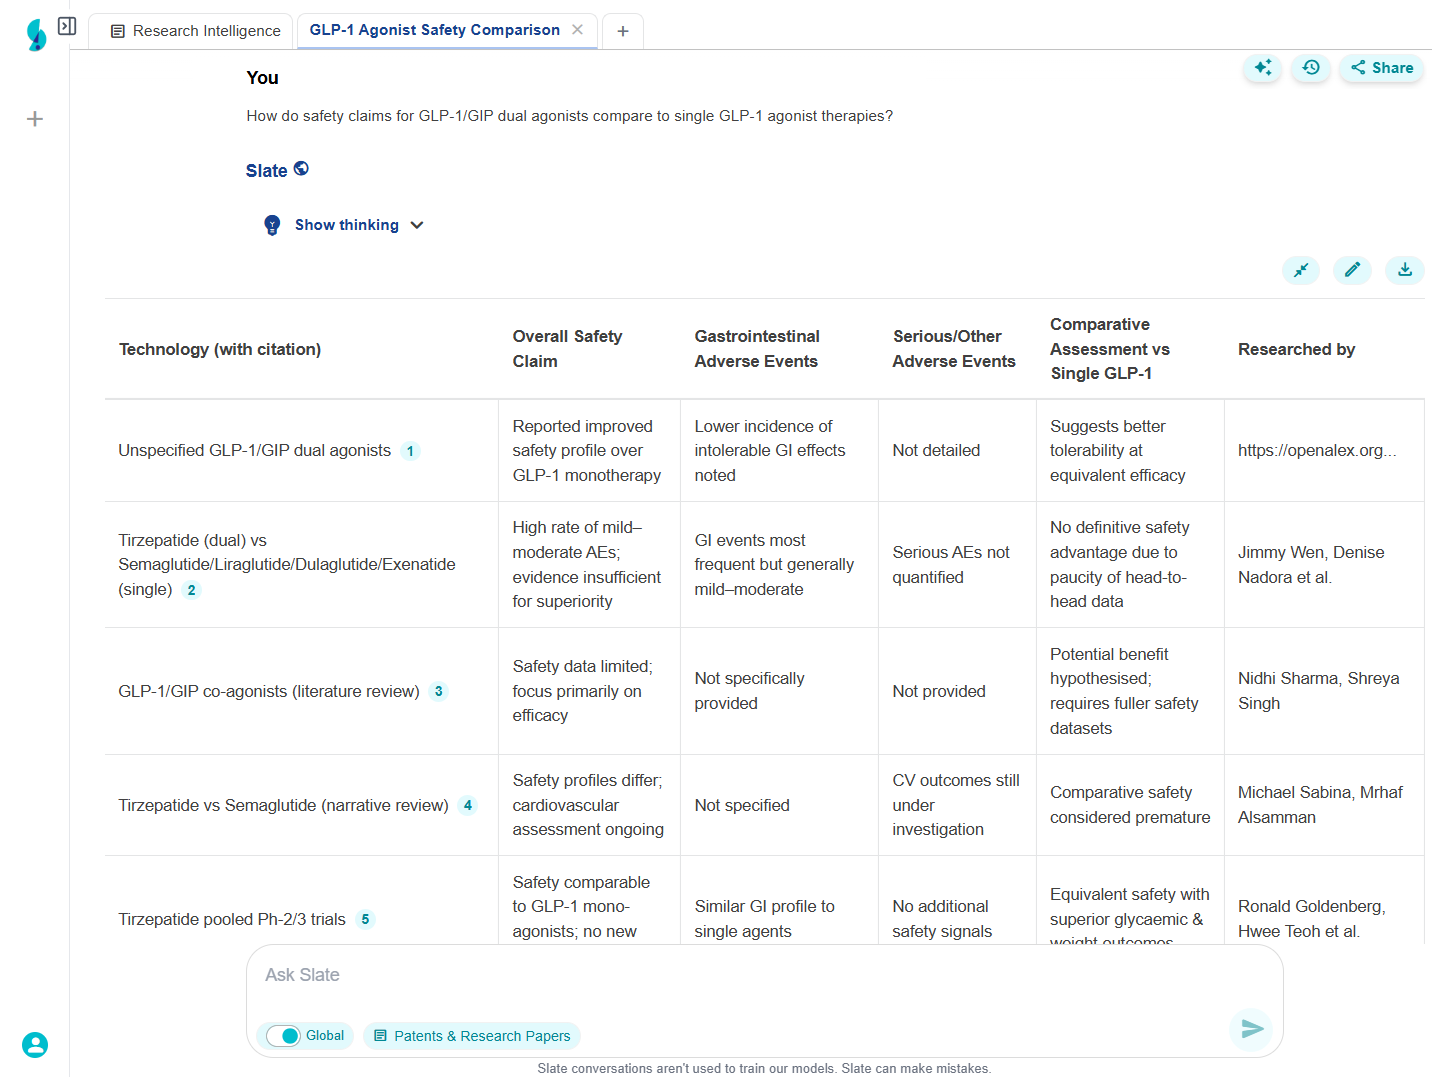The height and width of the screenshot is (1077, 1434).
Task: Open citation 2 reference badge
Action: 192,590
